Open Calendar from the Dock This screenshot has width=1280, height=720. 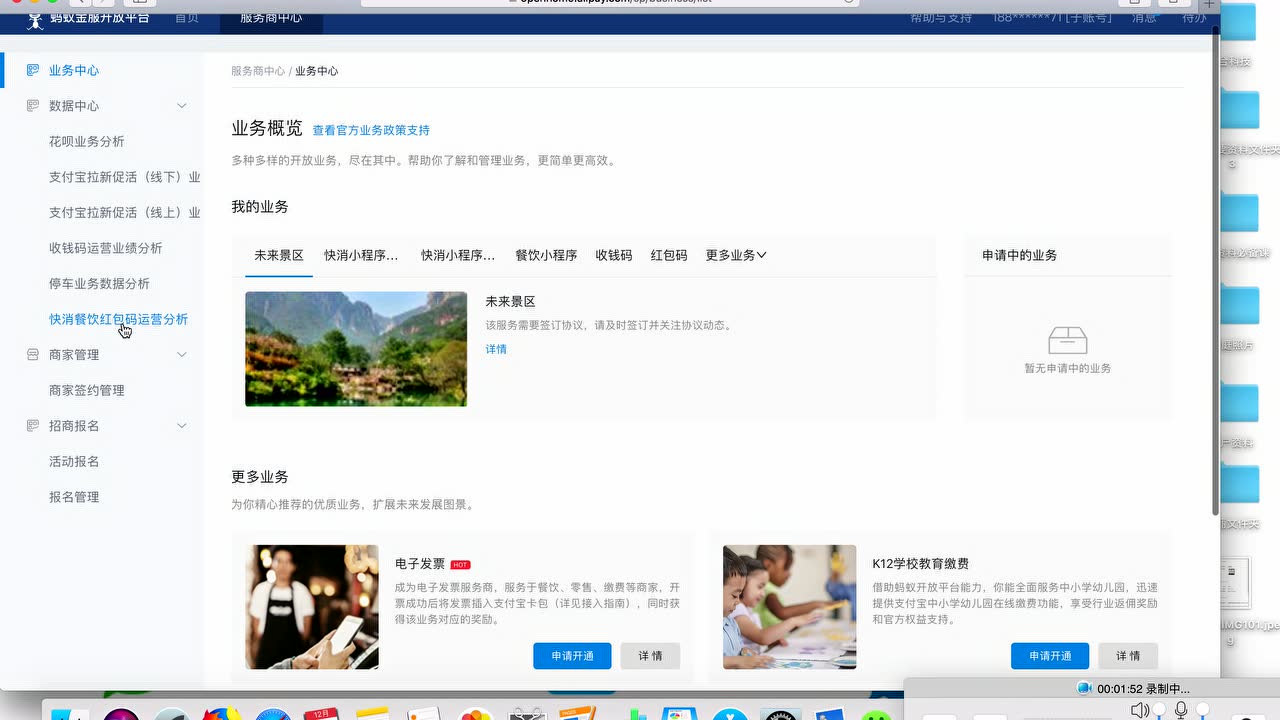pyautogui.click(x=322, y=714)
